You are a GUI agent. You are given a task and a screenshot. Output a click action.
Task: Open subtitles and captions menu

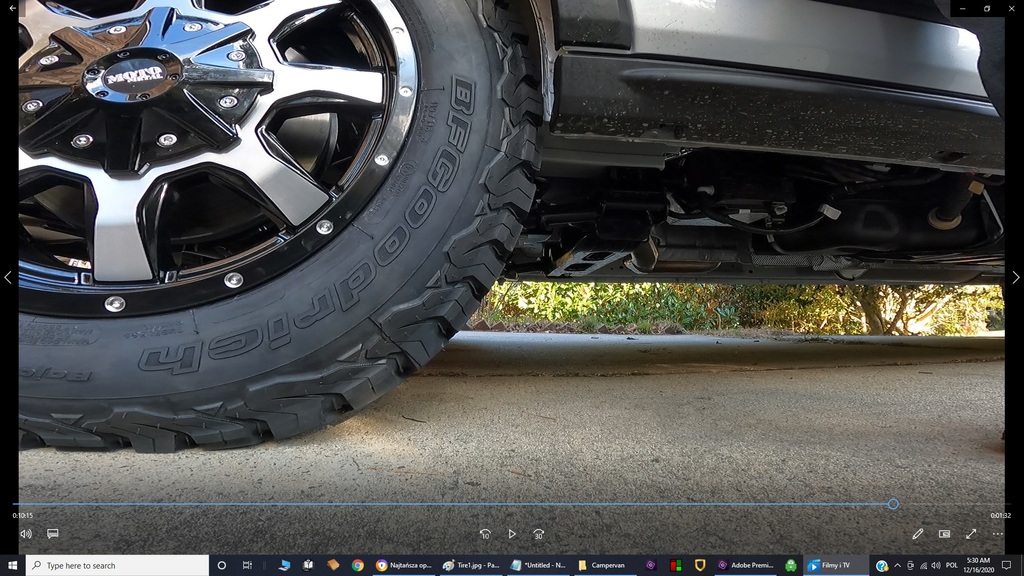click(53, 534)
